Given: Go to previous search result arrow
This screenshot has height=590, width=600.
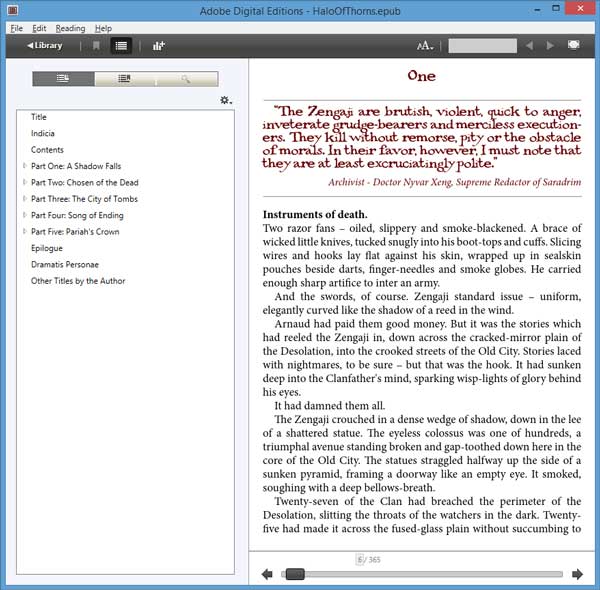Looking at the screenshot, I should pyautogui.click(x=530, y=46).
